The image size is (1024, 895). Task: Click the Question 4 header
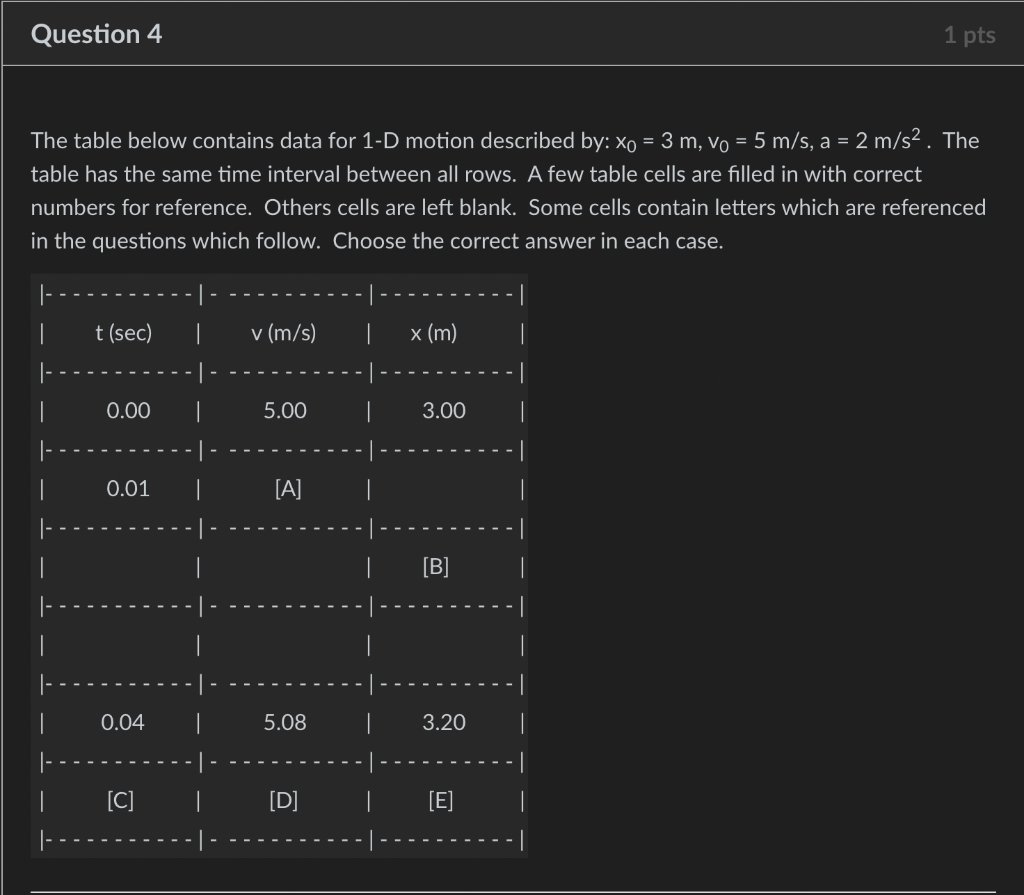(95, 33)
